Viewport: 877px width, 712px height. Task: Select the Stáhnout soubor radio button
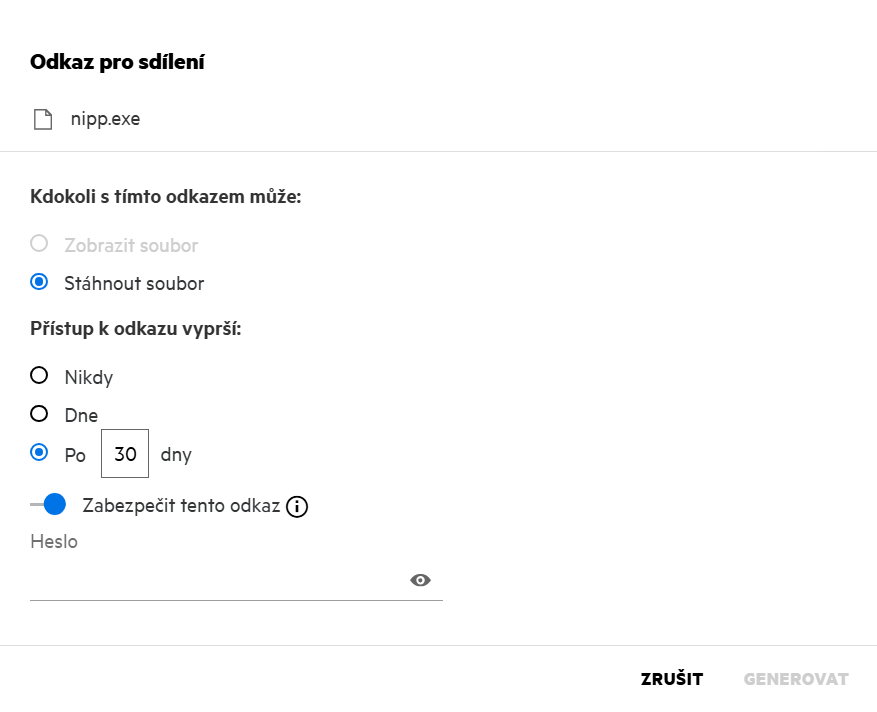point(39,283)
